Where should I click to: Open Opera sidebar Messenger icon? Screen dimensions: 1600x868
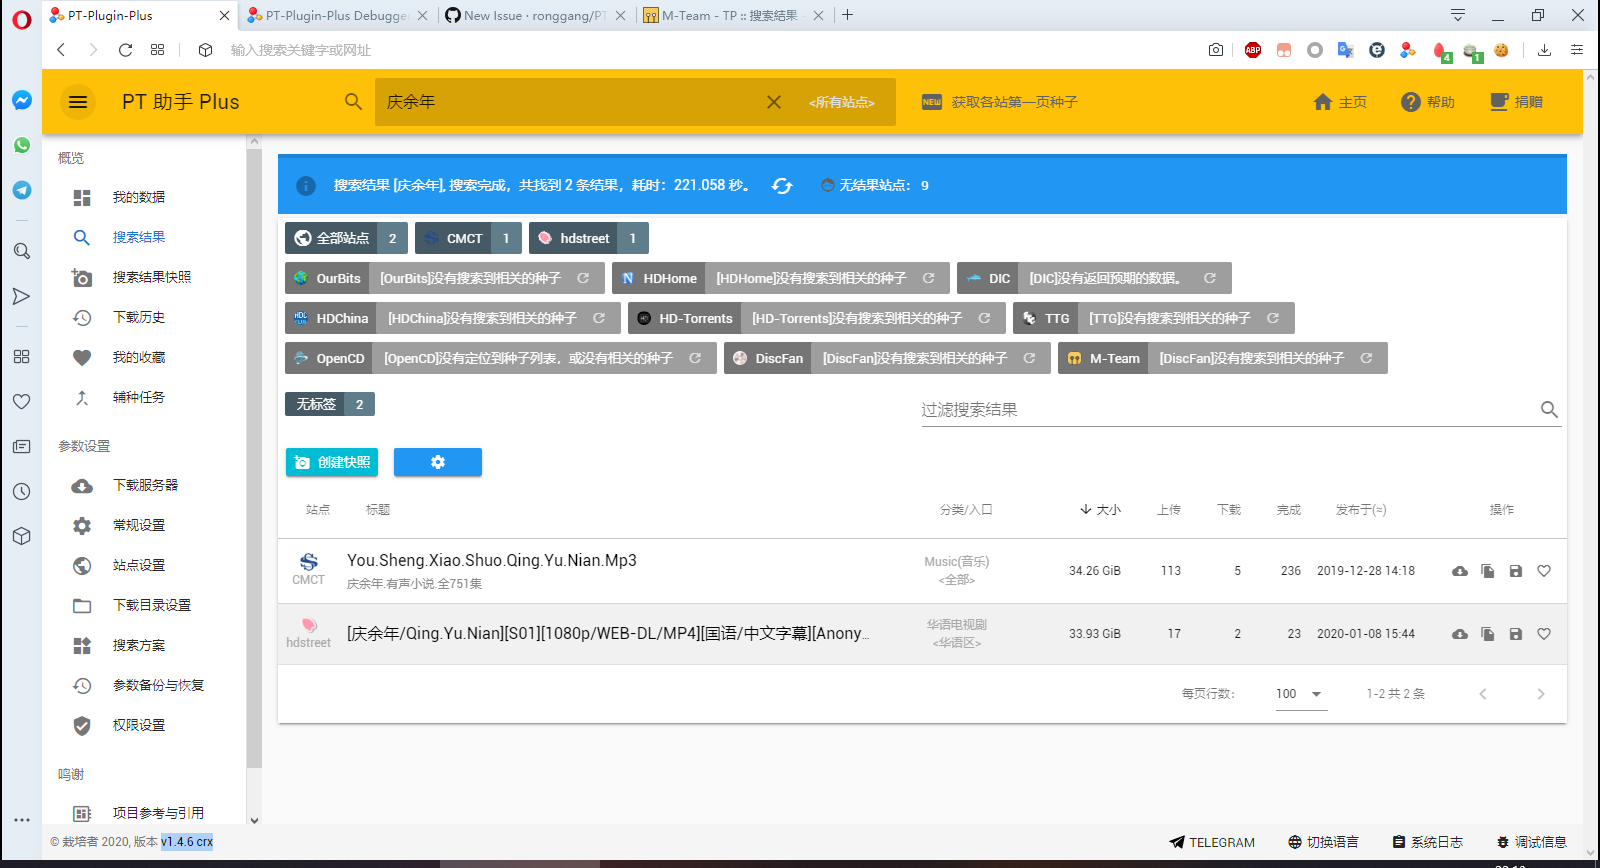[22, 100]
